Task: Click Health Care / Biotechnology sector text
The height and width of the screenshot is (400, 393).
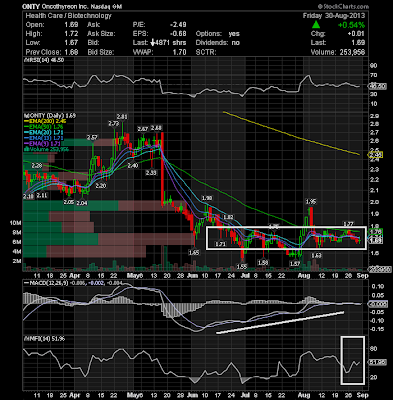Action: (68, 16)
